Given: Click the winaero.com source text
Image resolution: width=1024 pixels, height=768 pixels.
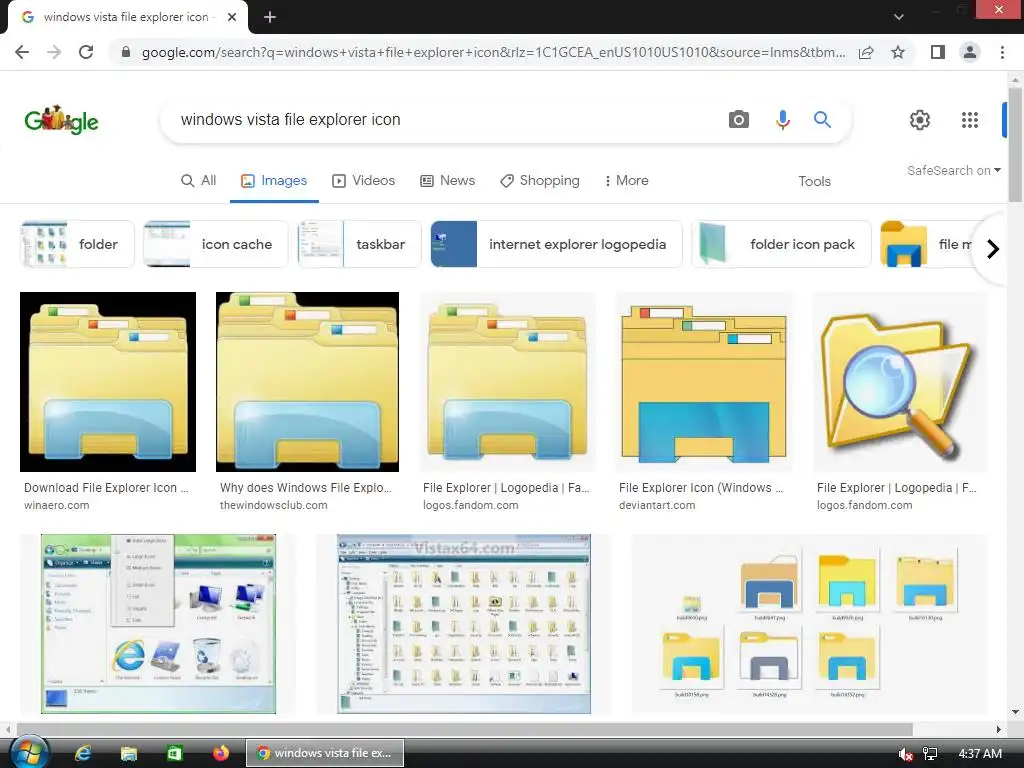Looking at the screenshot, I should [x=56, y=505].
